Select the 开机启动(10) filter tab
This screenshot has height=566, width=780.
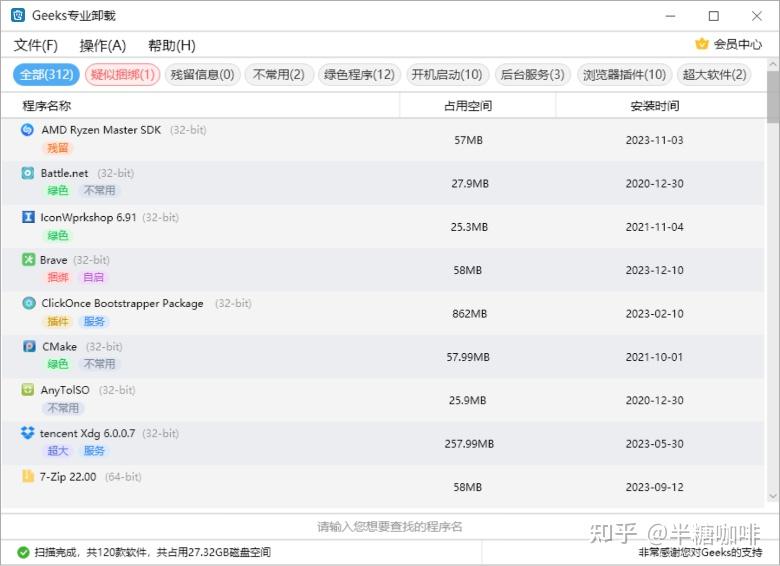point(447,75)
